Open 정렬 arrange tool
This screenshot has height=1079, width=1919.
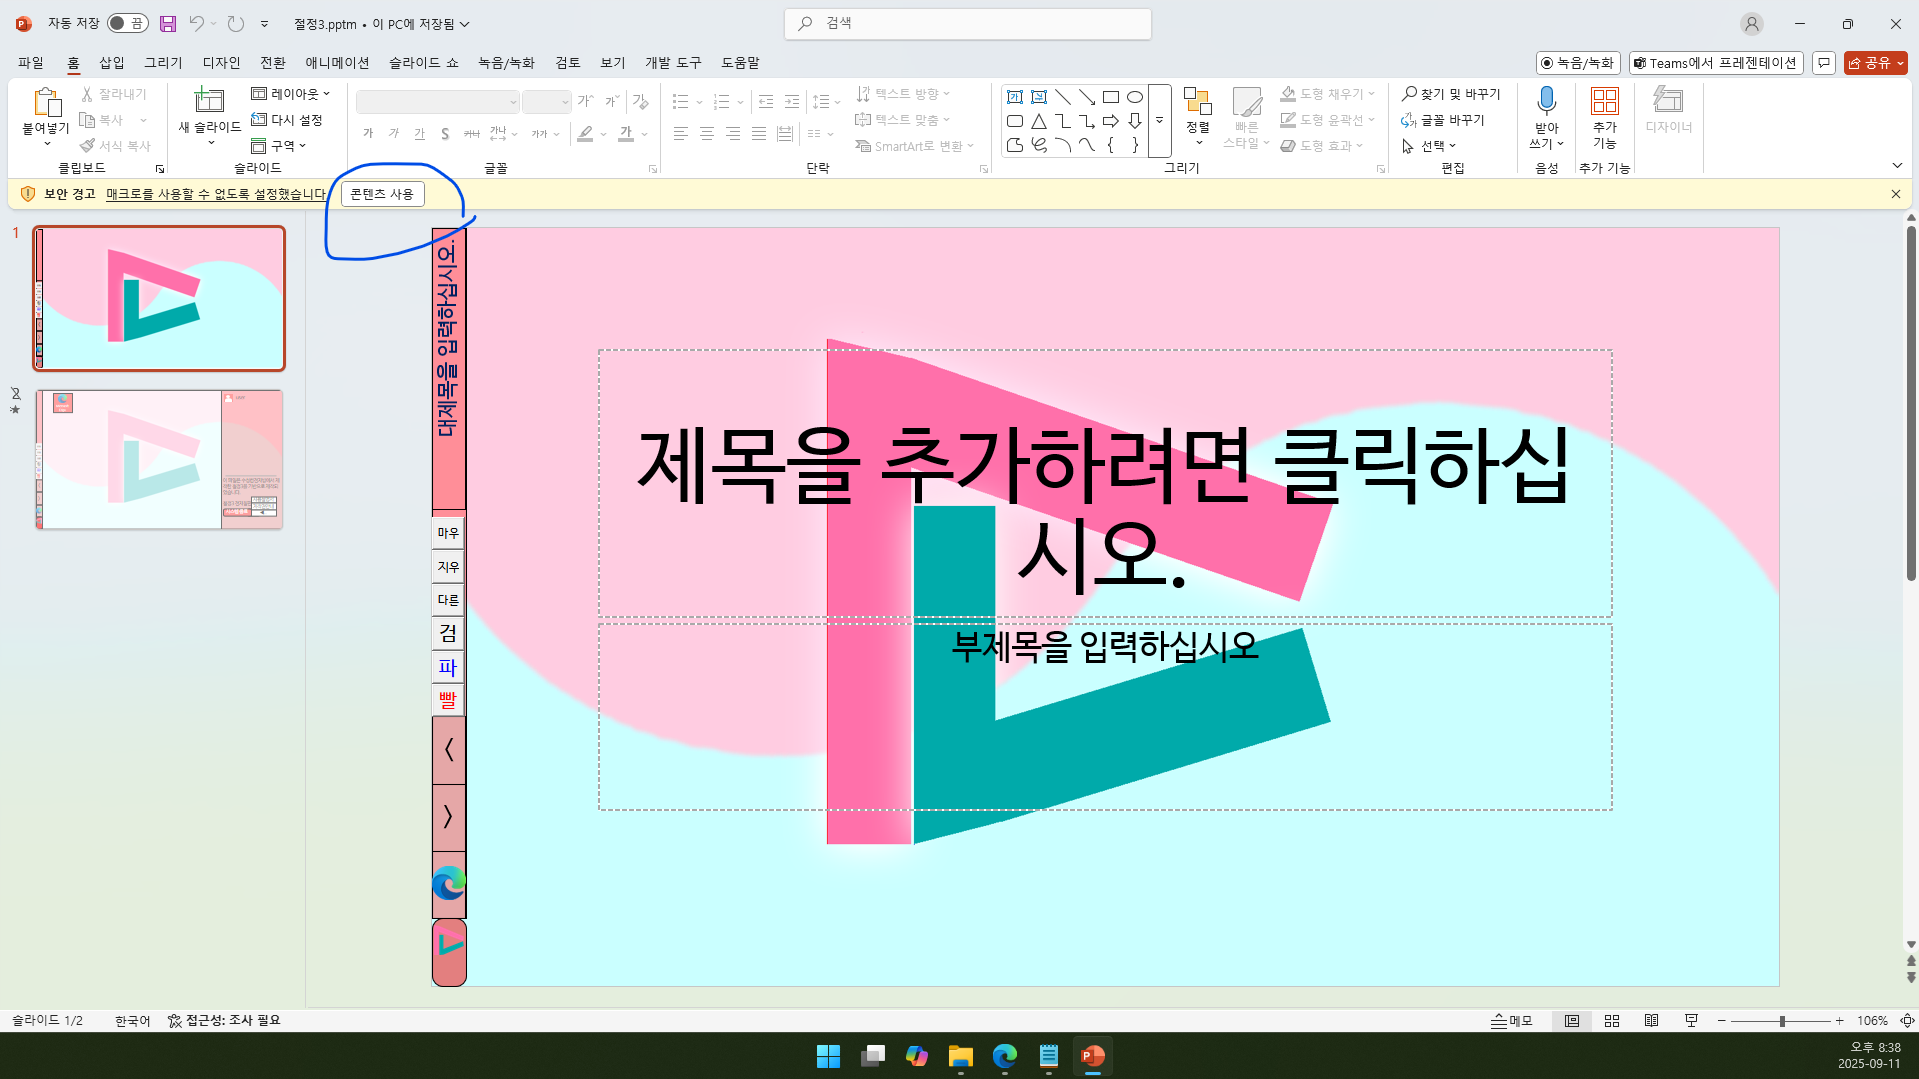coord(1198,116)
